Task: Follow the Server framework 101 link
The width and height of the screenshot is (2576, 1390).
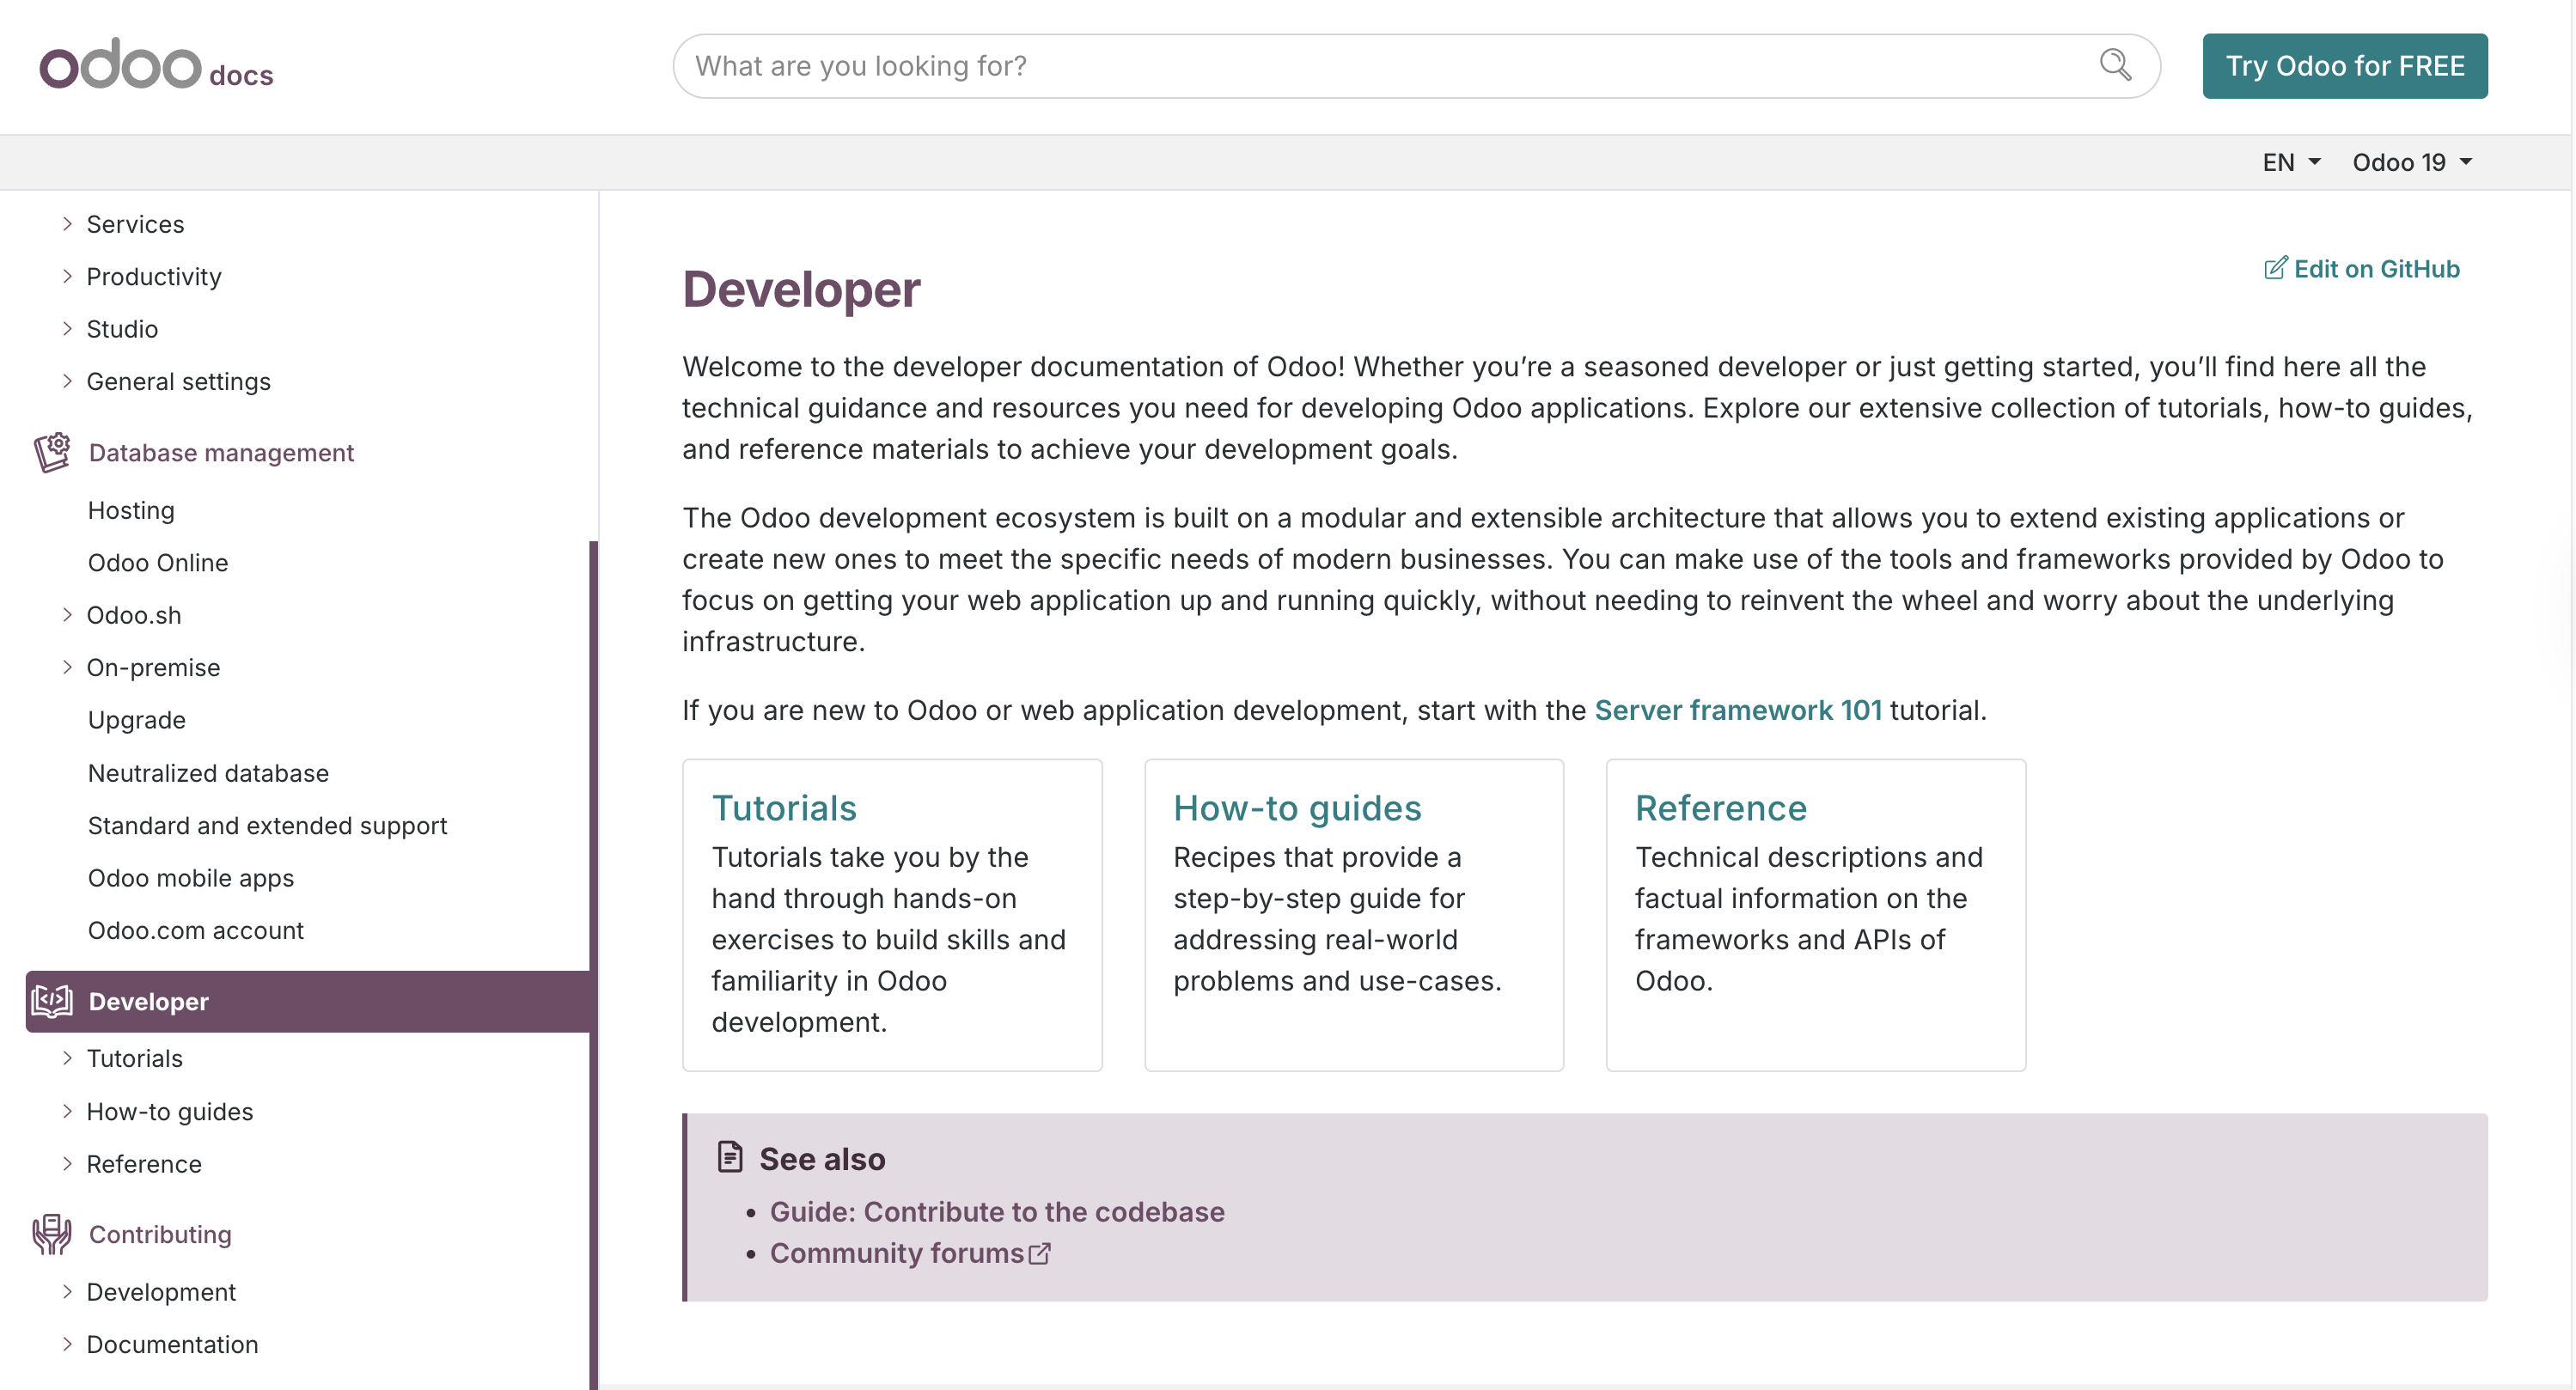Action: [x=1737, y=710]
